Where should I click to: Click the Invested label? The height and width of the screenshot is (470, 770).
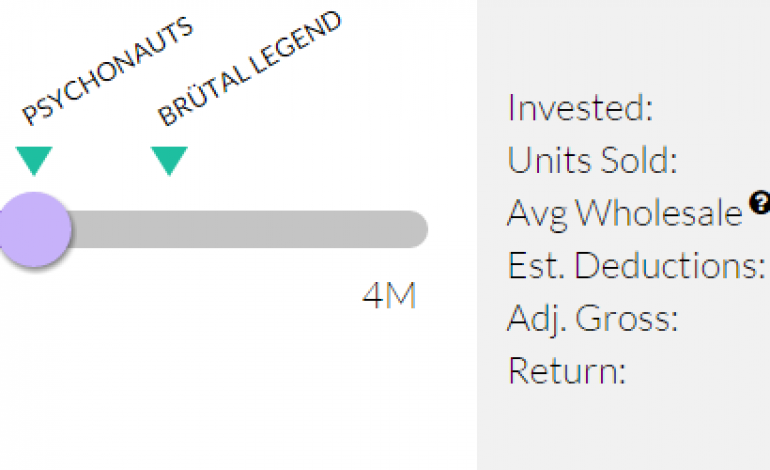(580, 107)
